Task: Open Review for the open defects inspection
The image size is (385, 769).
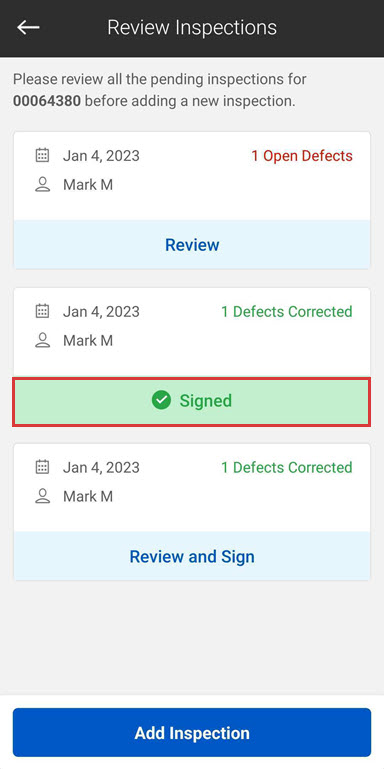Action: coord(192,245)
